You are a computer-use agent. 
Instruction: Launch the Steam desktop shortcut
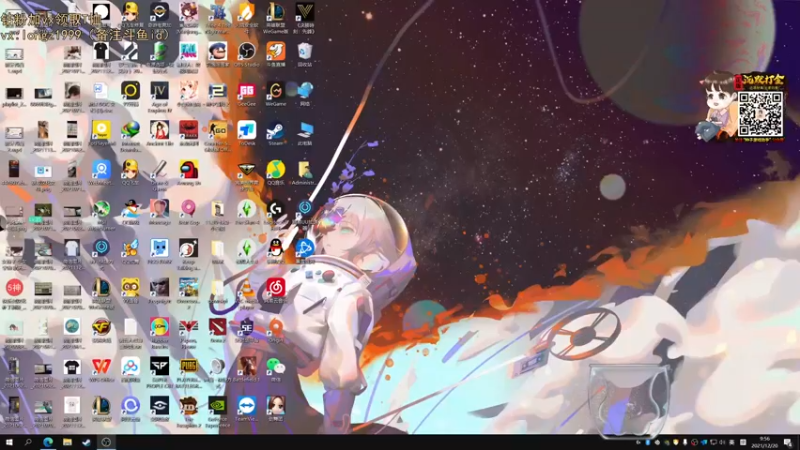point(276,134)
